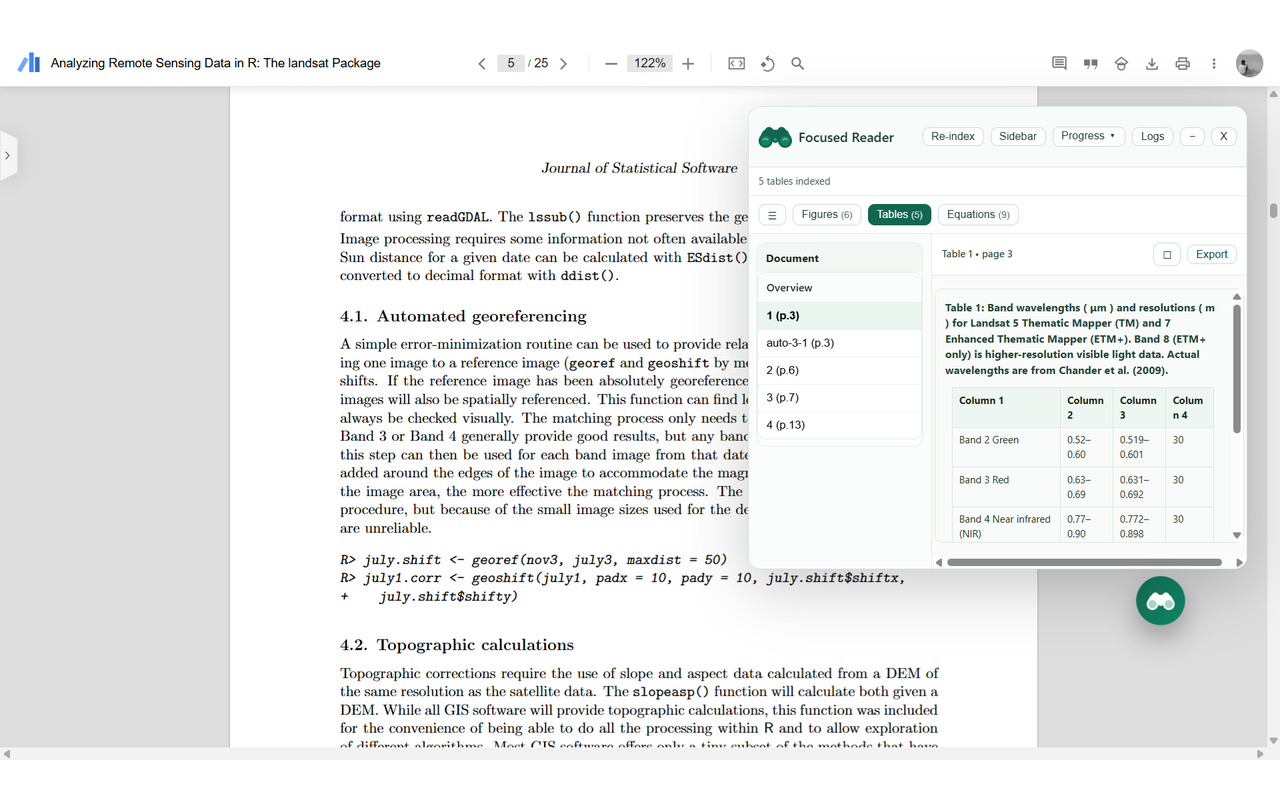Open the comments panel icon
1280x800 pixels.
tap(1059, 63)
